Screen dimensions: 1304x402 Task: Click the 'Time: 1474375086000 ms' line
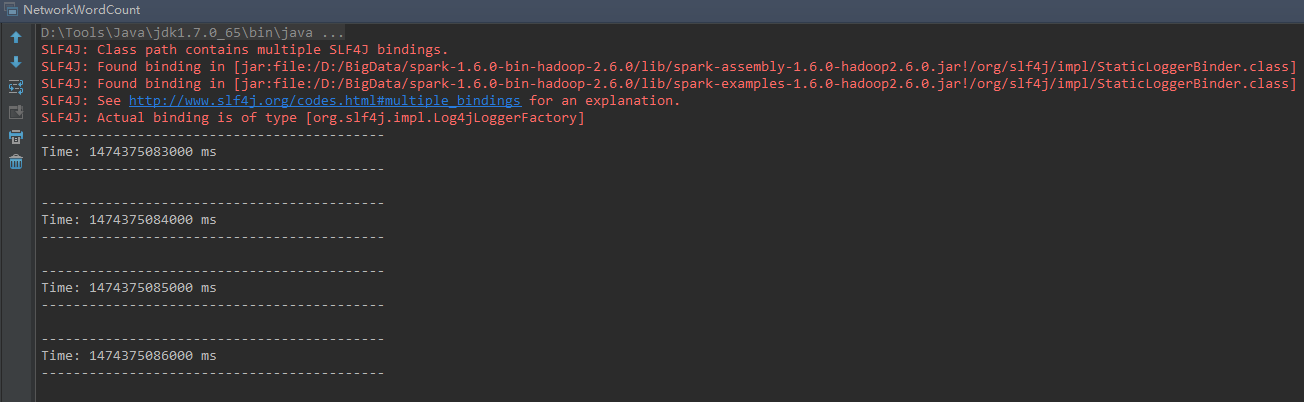pos(129,356)
